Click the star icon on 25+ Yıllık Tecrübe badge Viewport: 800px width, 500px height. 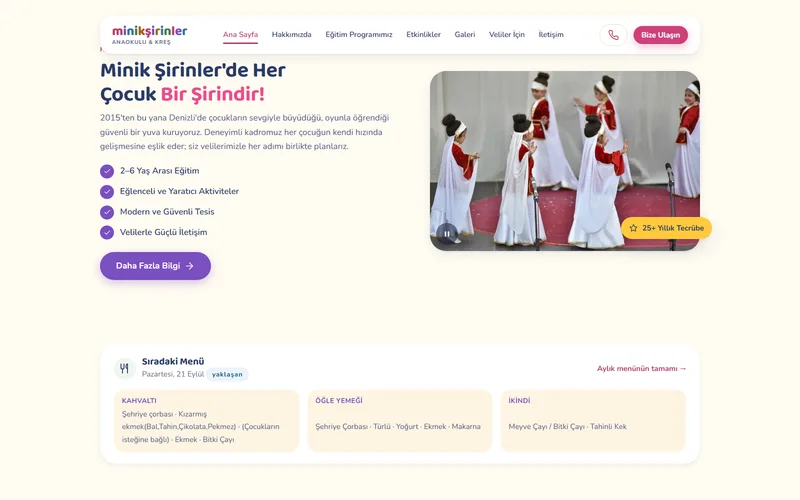[x=633, y=228]
